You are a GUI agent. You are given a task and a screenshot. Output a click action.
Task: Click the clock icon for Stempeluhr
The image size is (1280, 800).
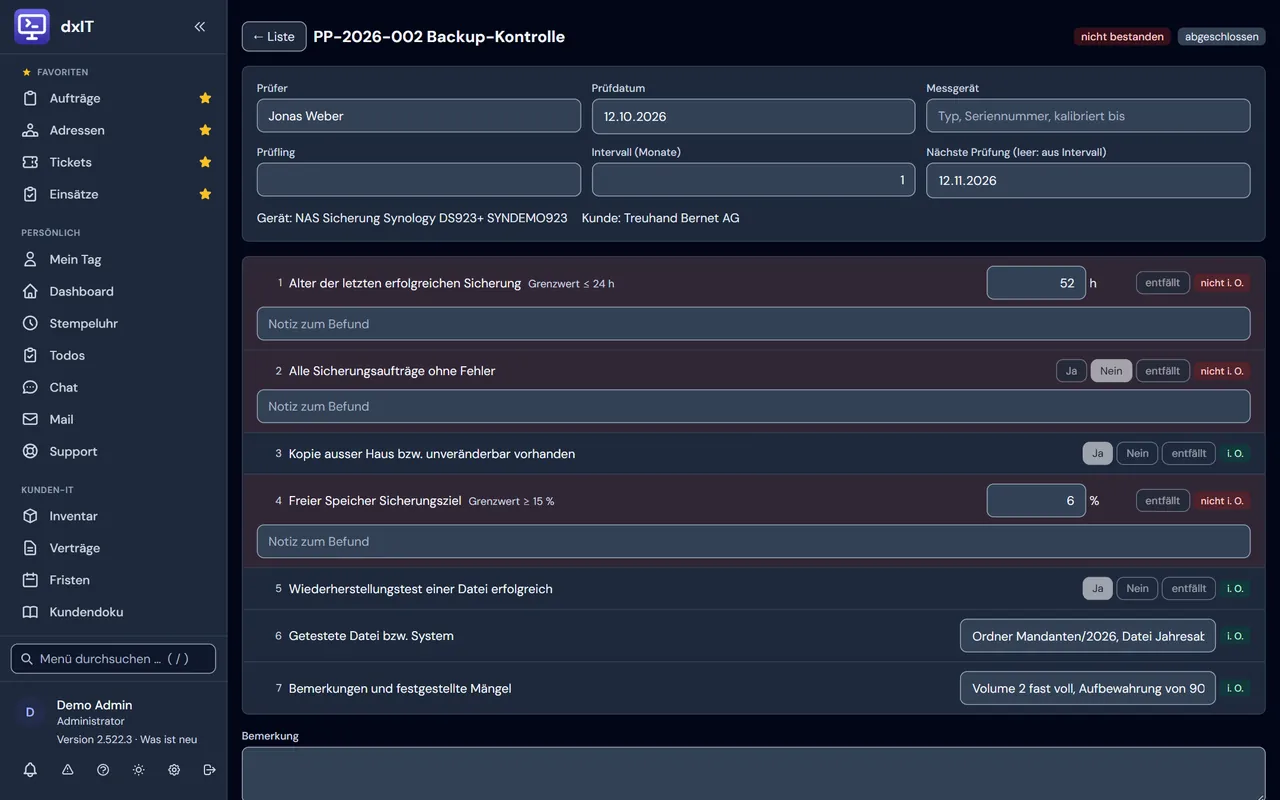30,323
